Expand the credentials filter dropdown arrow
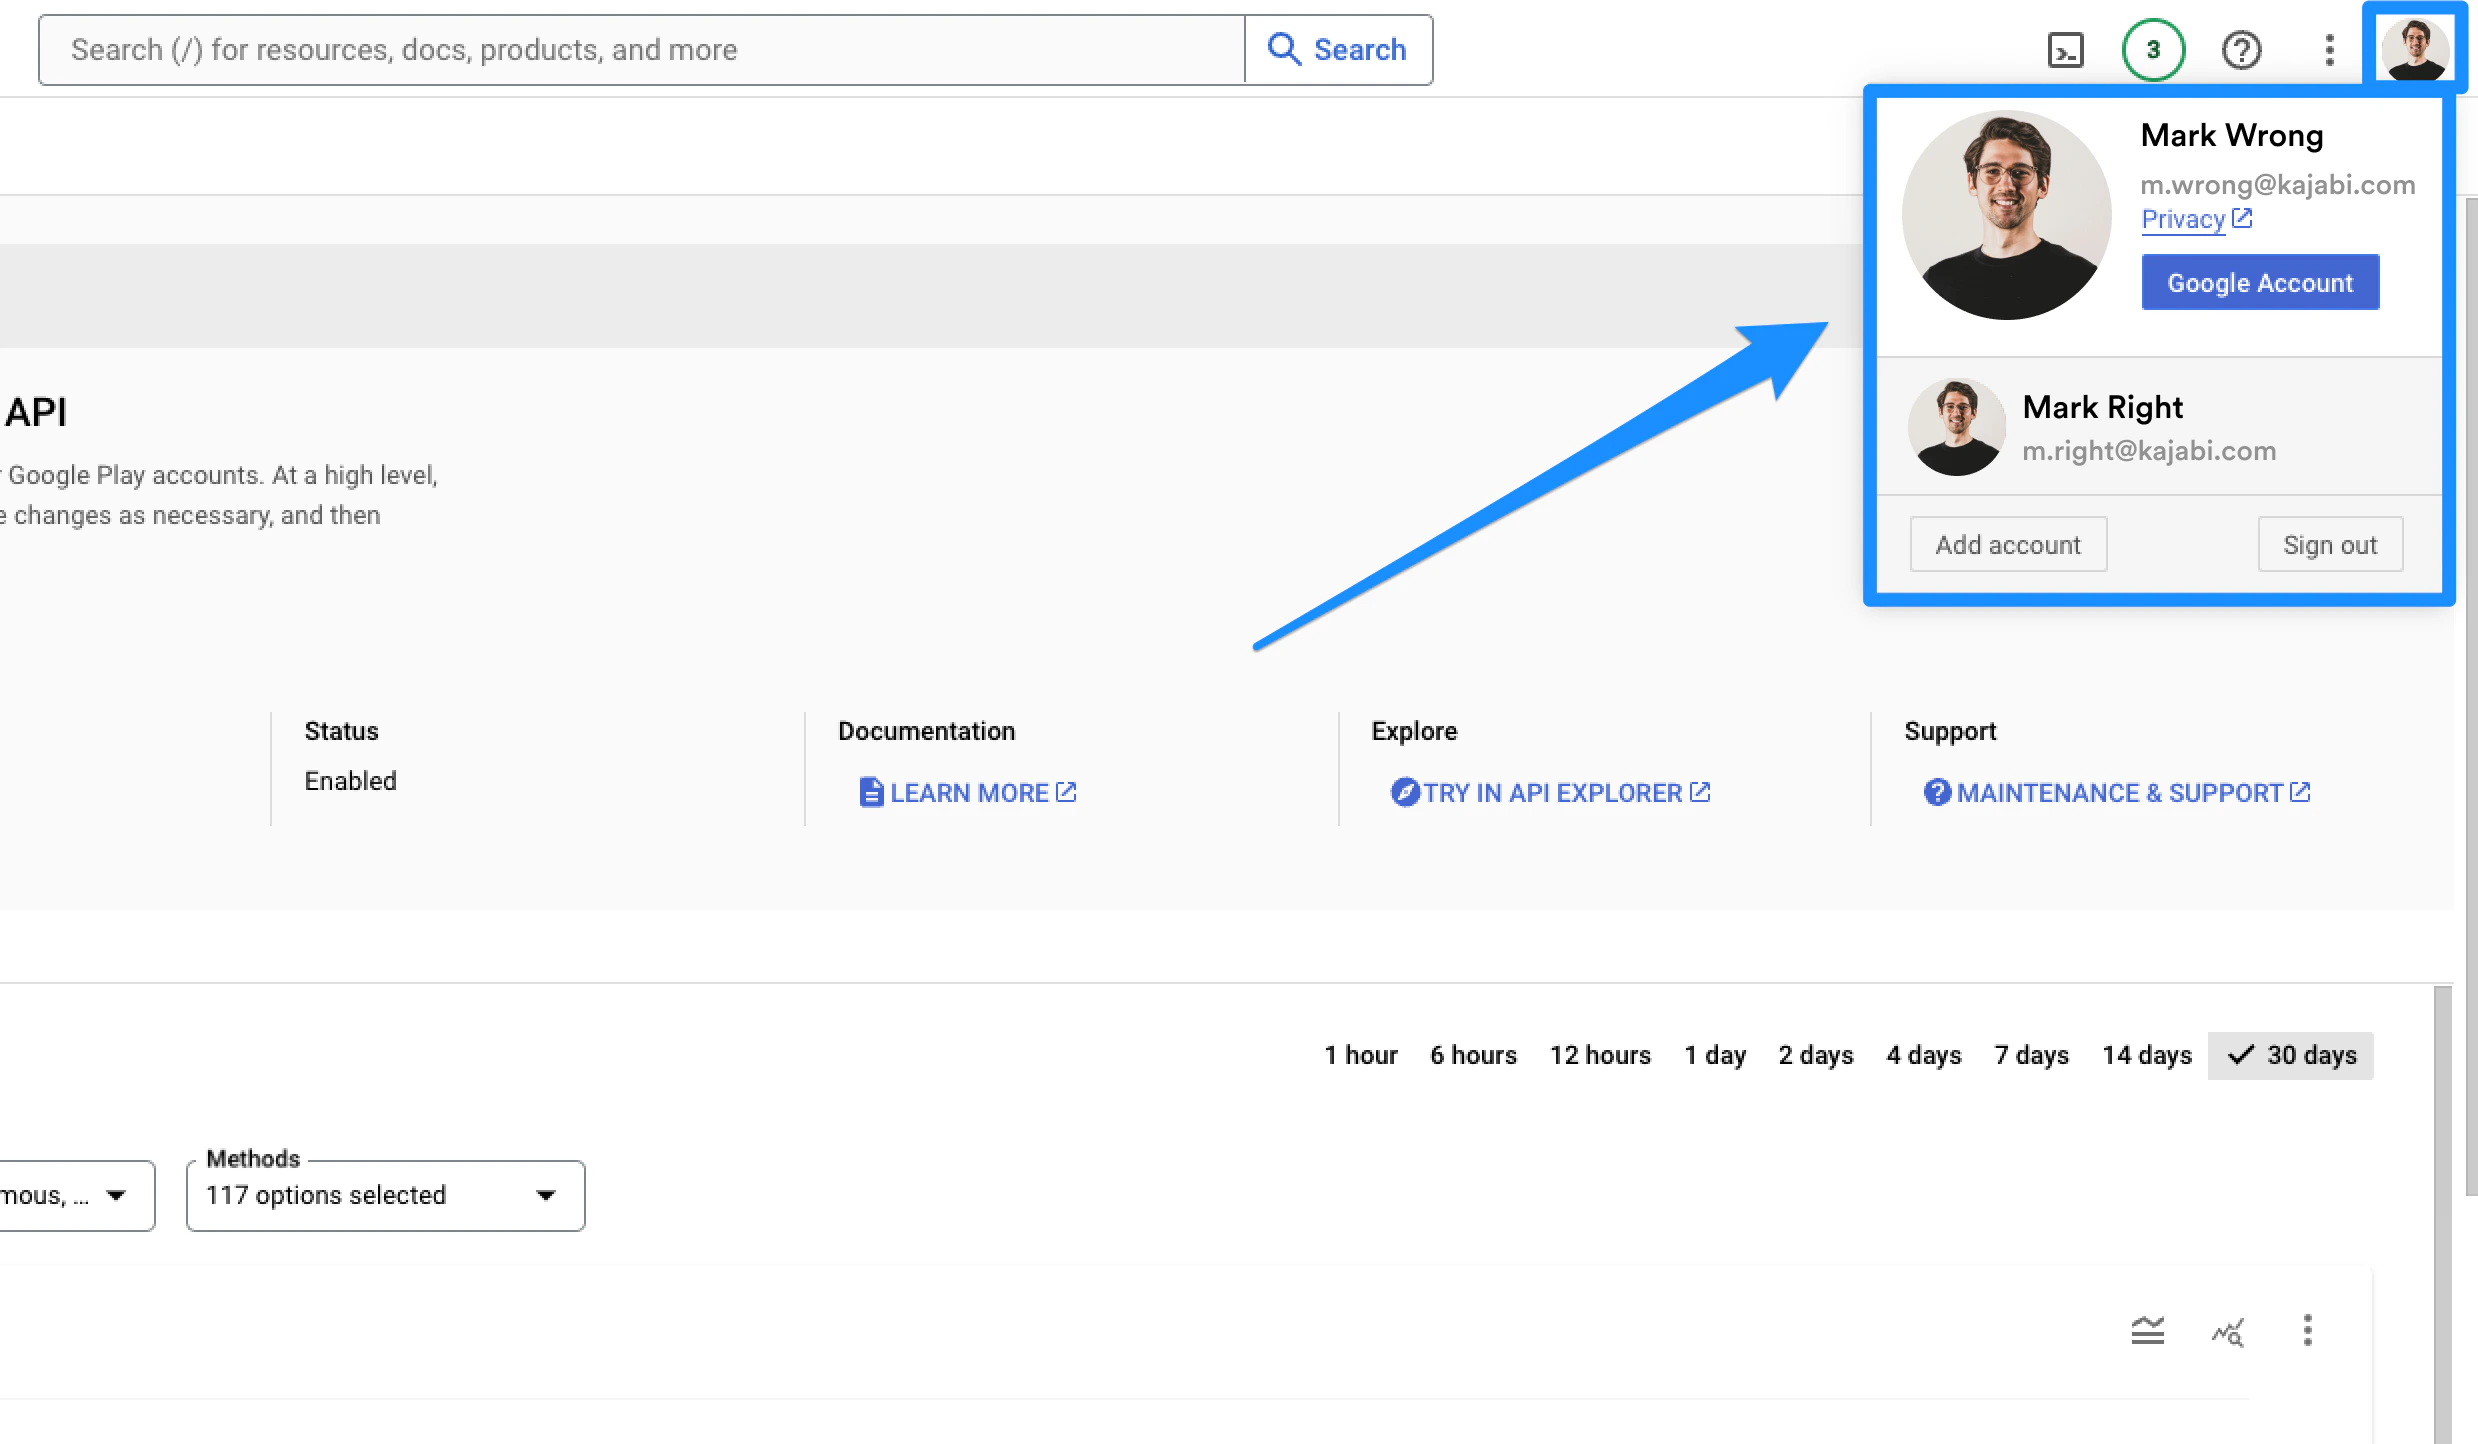The width and height of the screenshot is (2478, 1444). pos(118,1195)
